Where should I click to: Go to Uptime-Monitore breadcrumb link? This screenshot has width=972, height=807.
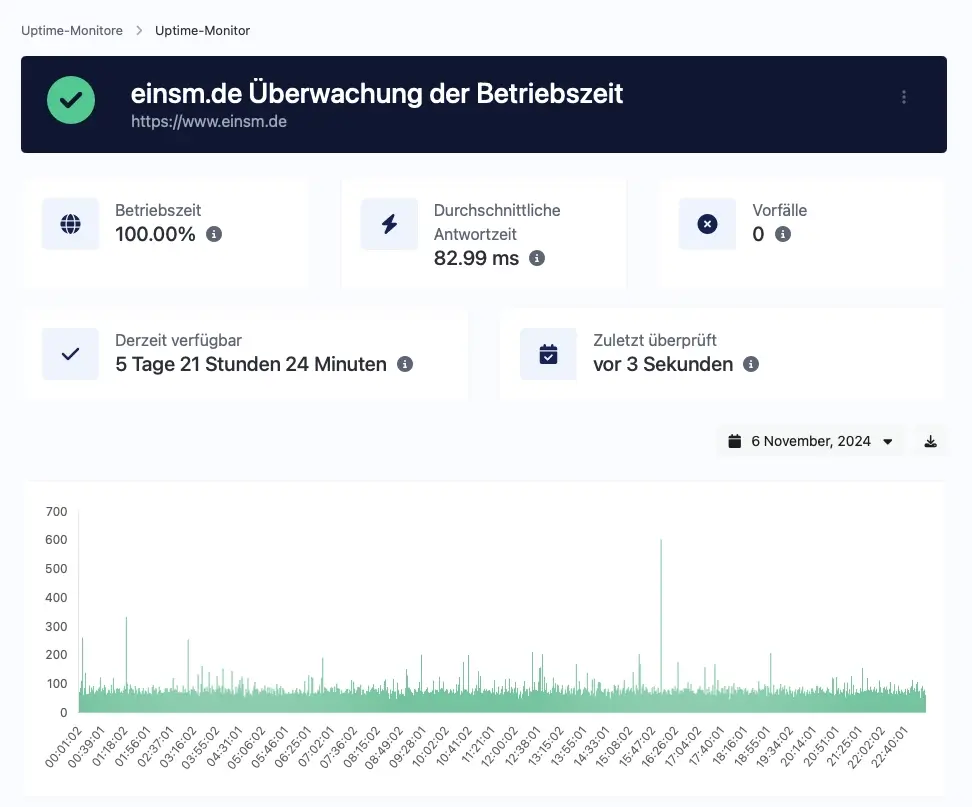click(x=72, y=31)
